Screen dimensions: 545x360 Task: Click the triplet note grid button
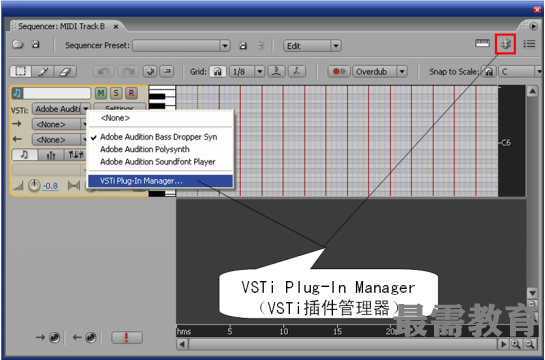tap(276, 72)
